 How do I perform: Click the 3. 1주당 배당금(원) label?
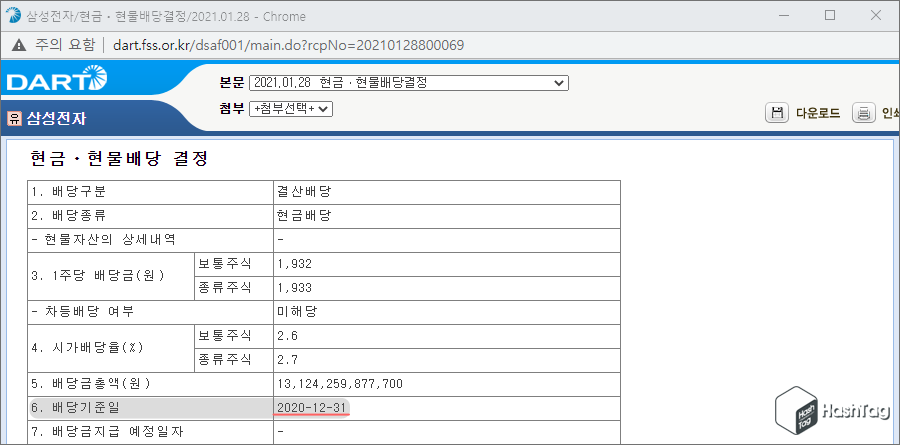[98, 276]
